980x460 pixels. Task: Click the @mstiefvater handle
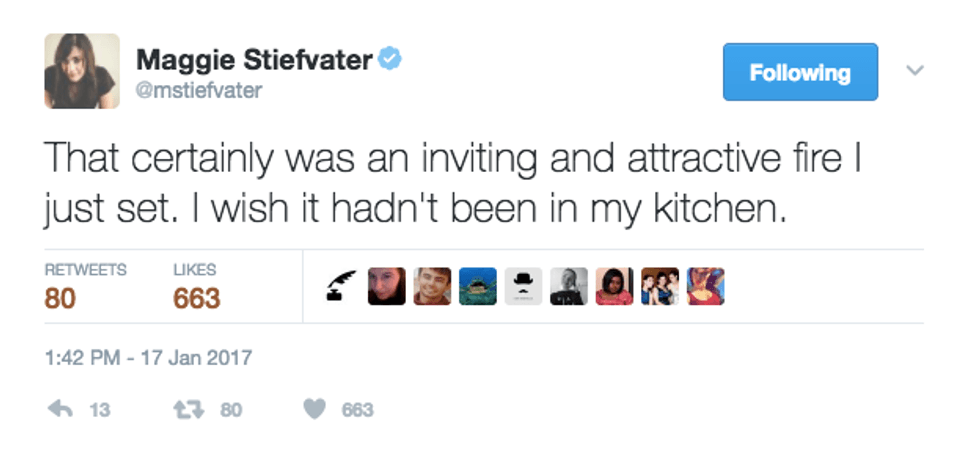tap(199, 90)
